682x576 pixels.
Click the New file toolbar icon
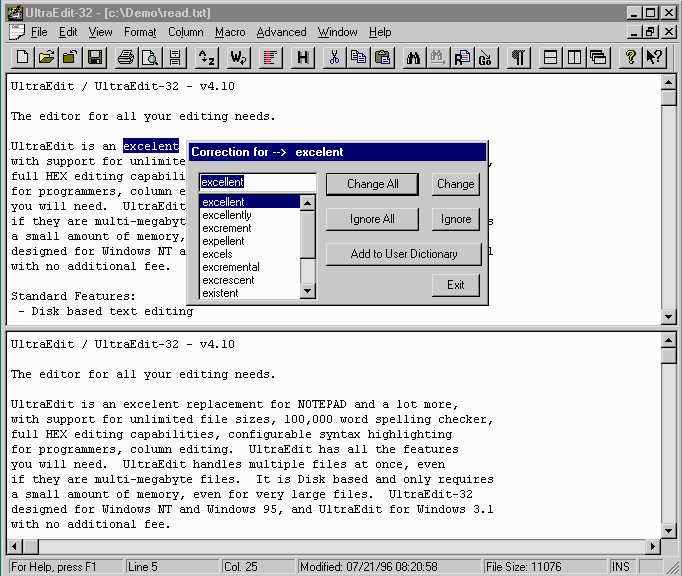23,57
